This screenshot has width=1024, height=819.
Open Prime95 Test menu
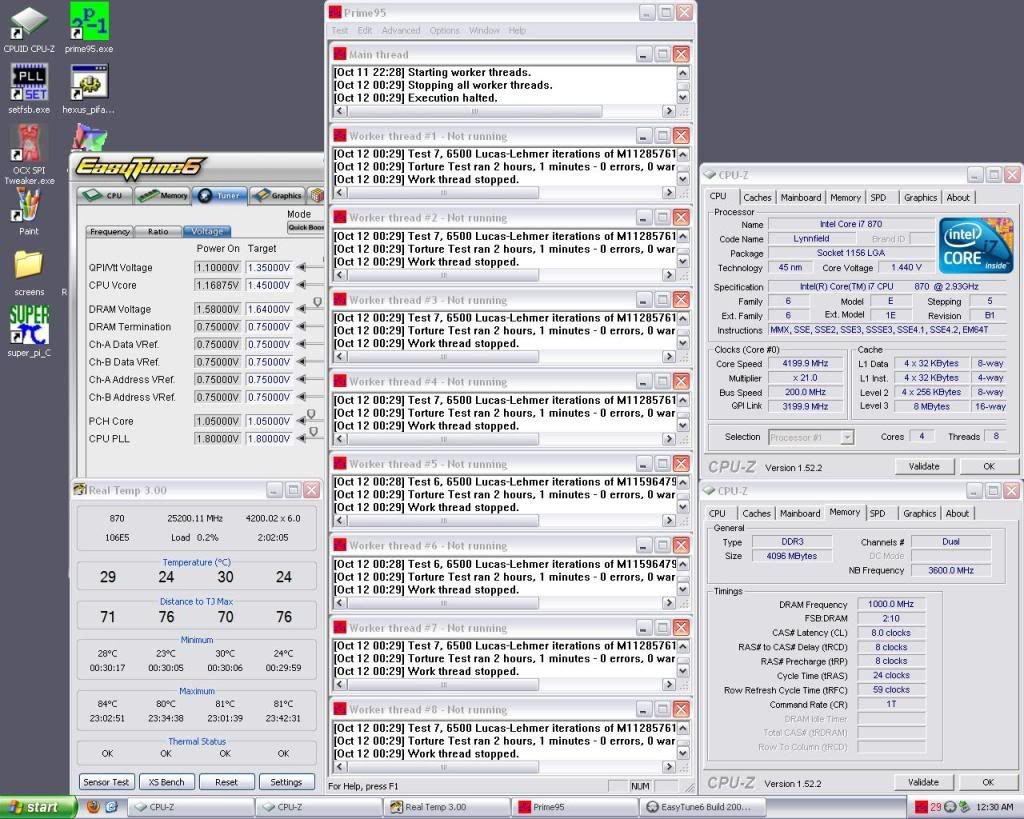pyautogui.click(x=340, y=30)
